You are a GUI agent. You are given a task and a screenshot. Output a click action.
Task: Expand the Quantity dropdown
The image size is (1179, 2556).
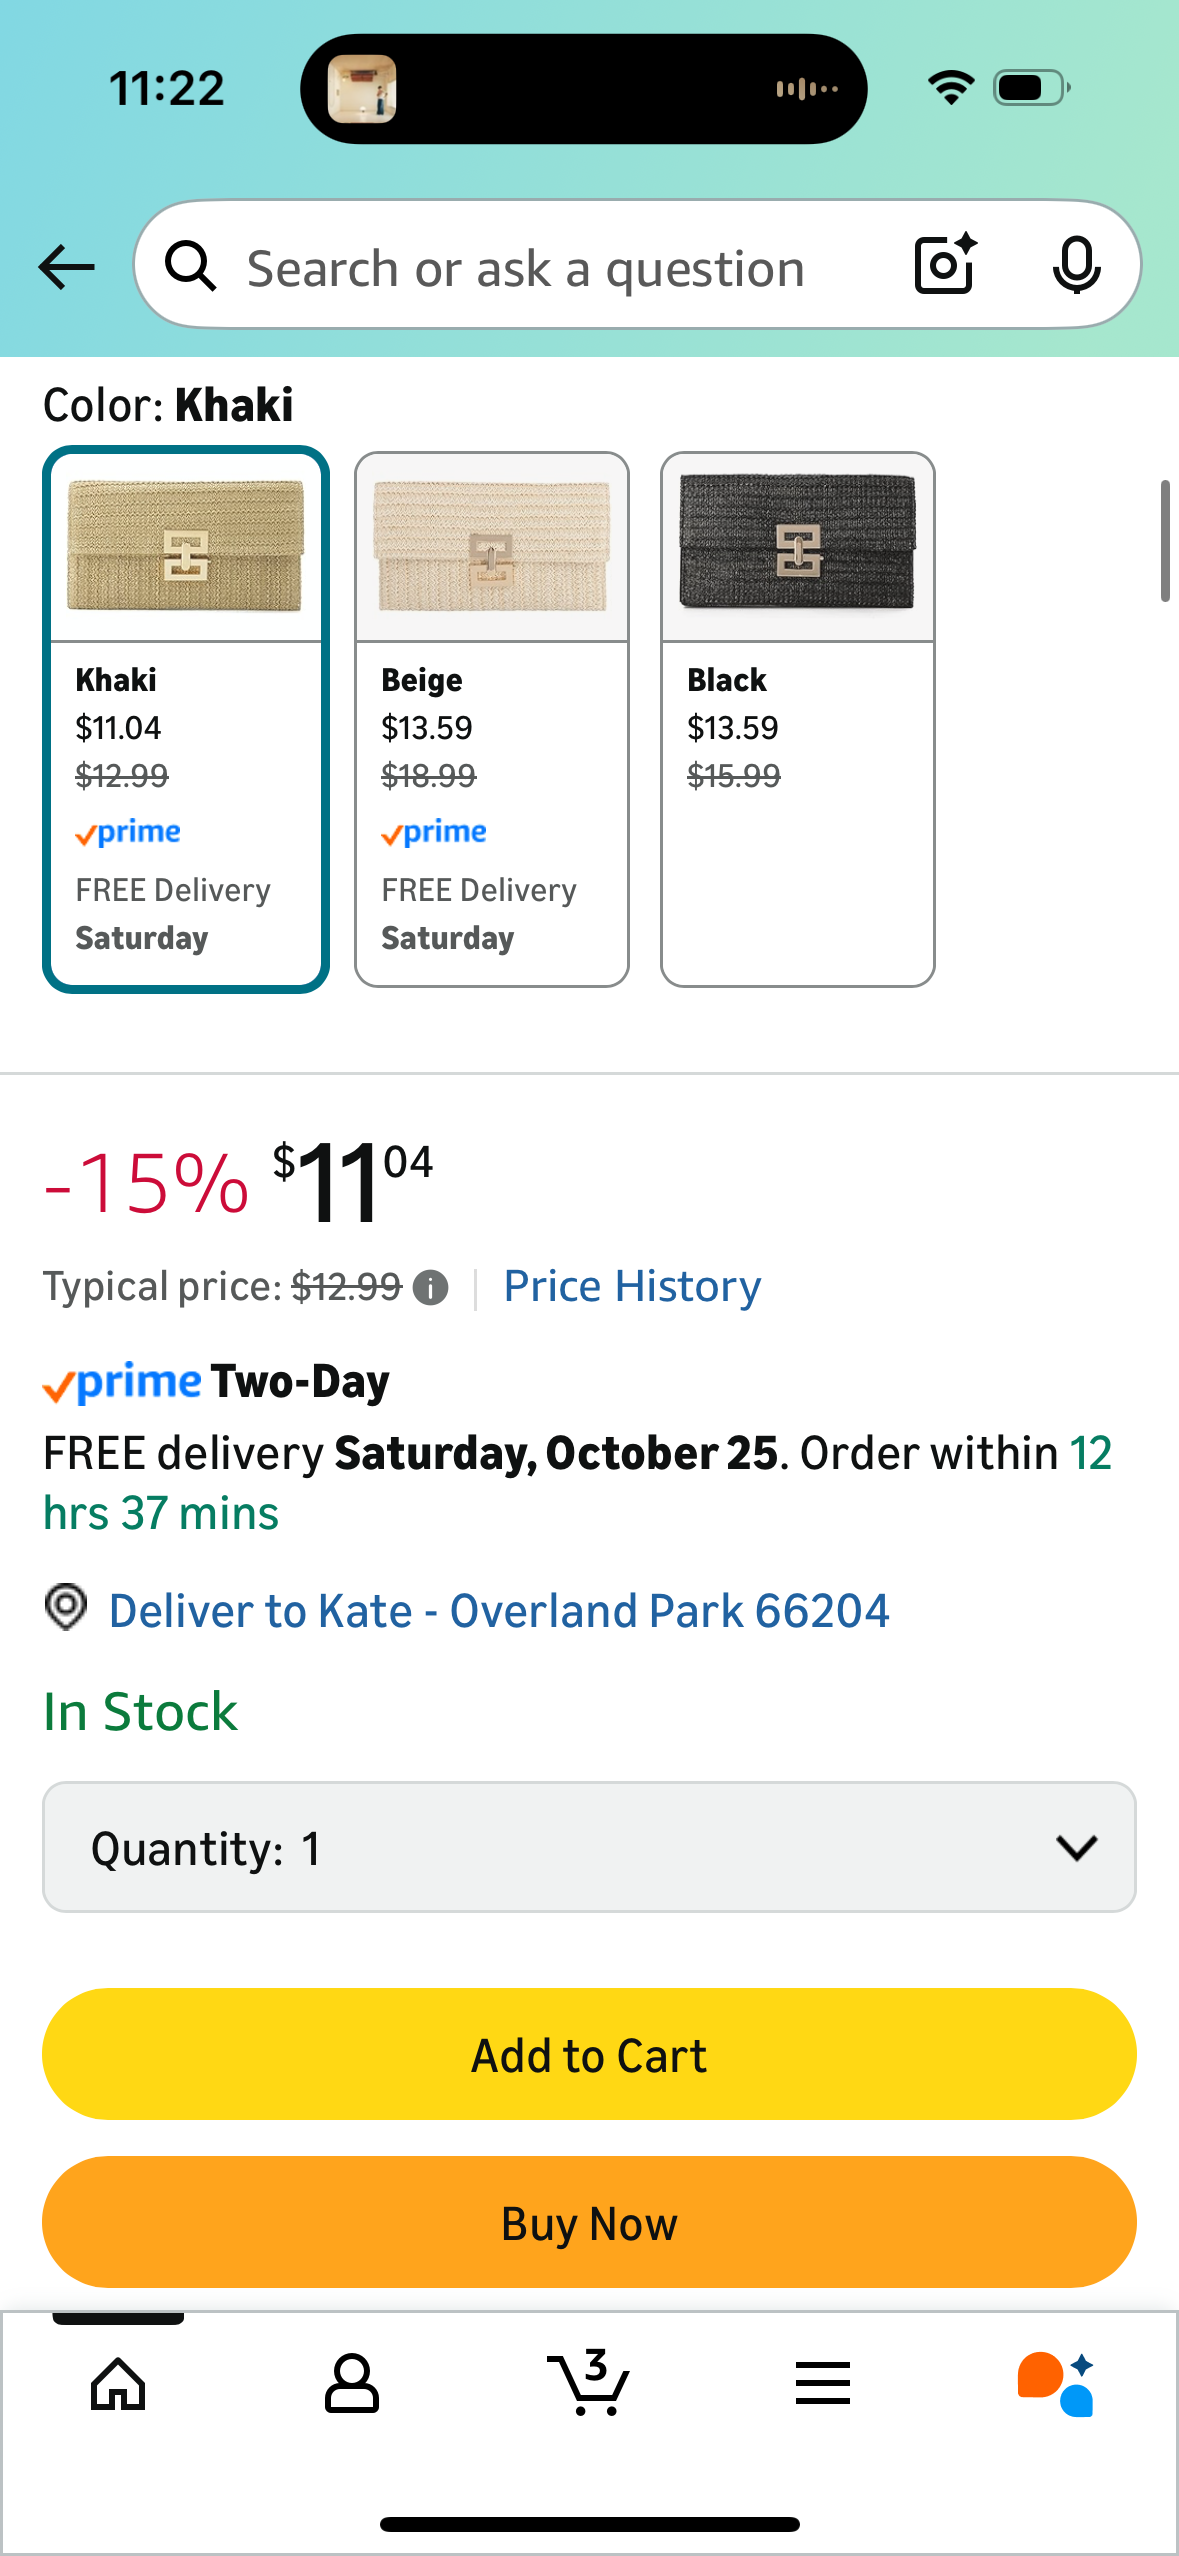tap(589, 1847)
